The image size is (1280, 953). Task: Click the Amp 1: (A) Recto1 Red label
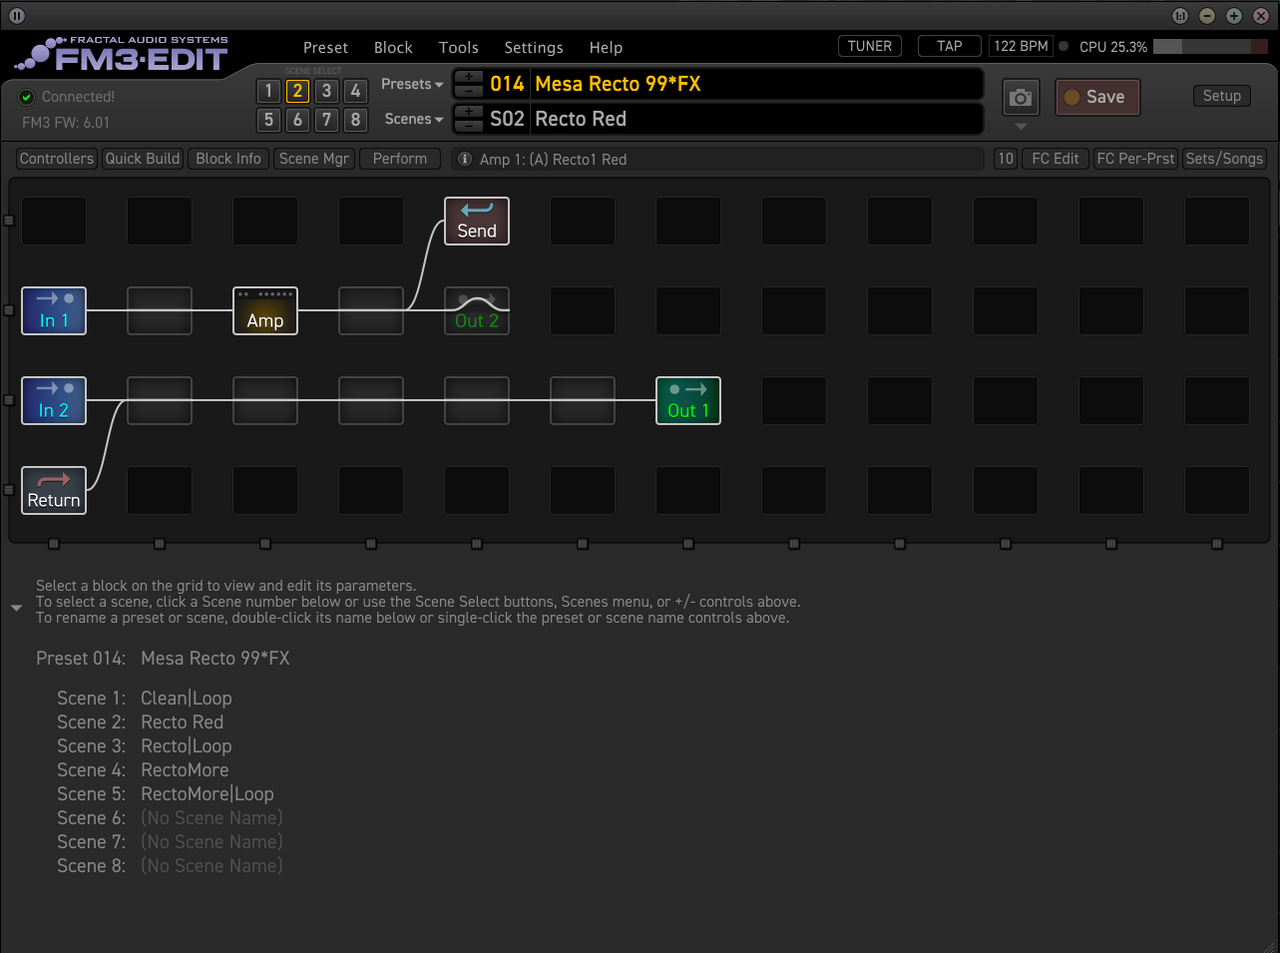tap(553, 159)
